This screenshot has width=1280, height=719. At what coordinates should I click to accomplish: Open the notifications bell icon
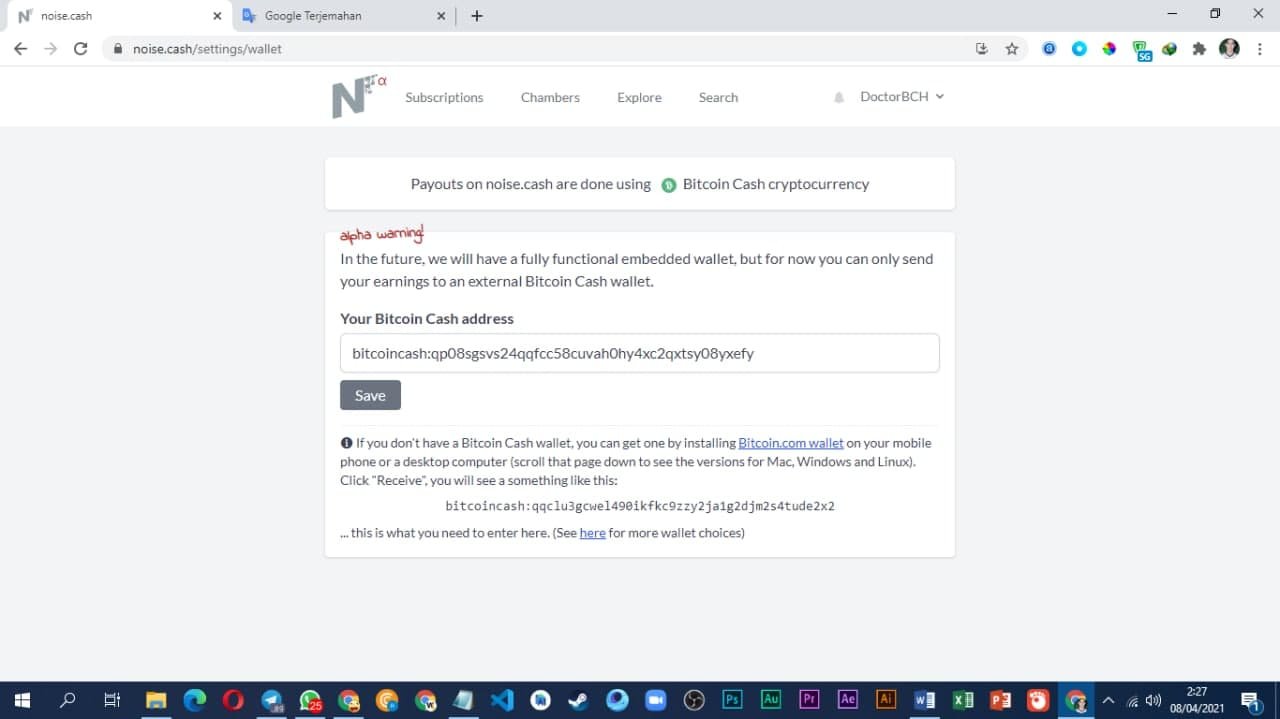pyautogui.click(x=839, y=97)
